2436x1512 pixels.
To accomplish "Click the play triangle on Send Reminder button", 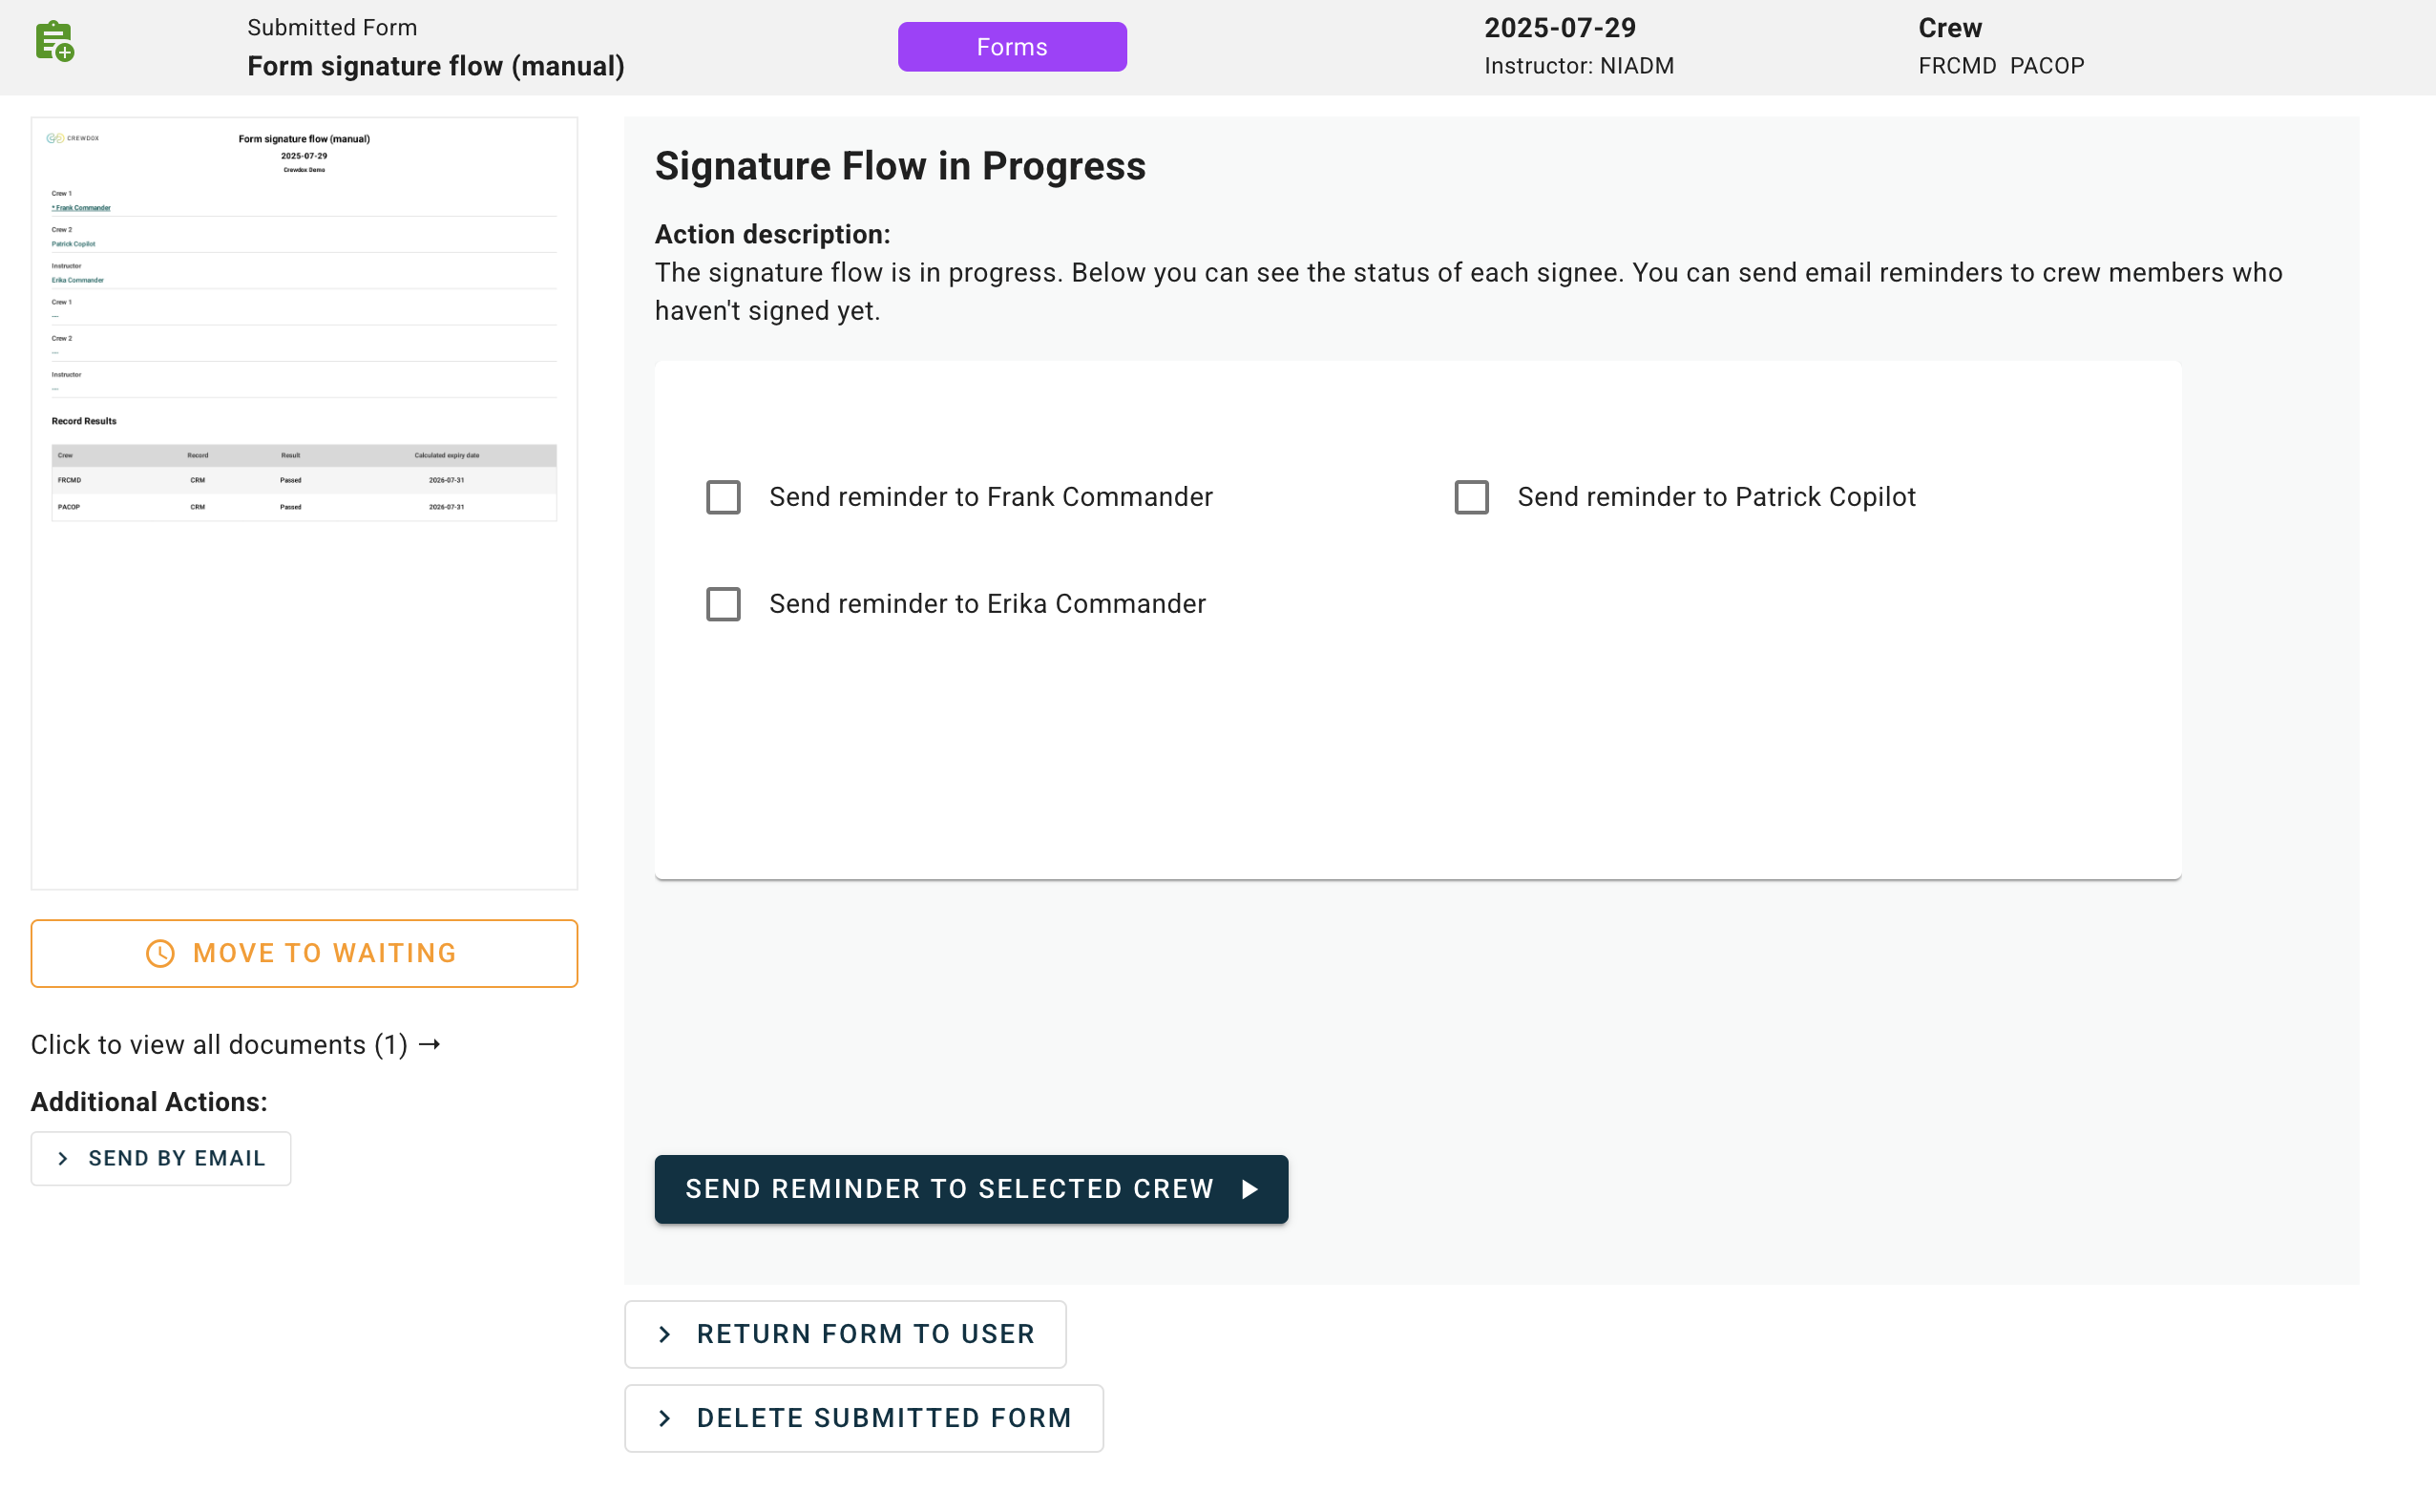I will pos(1250,1189).
